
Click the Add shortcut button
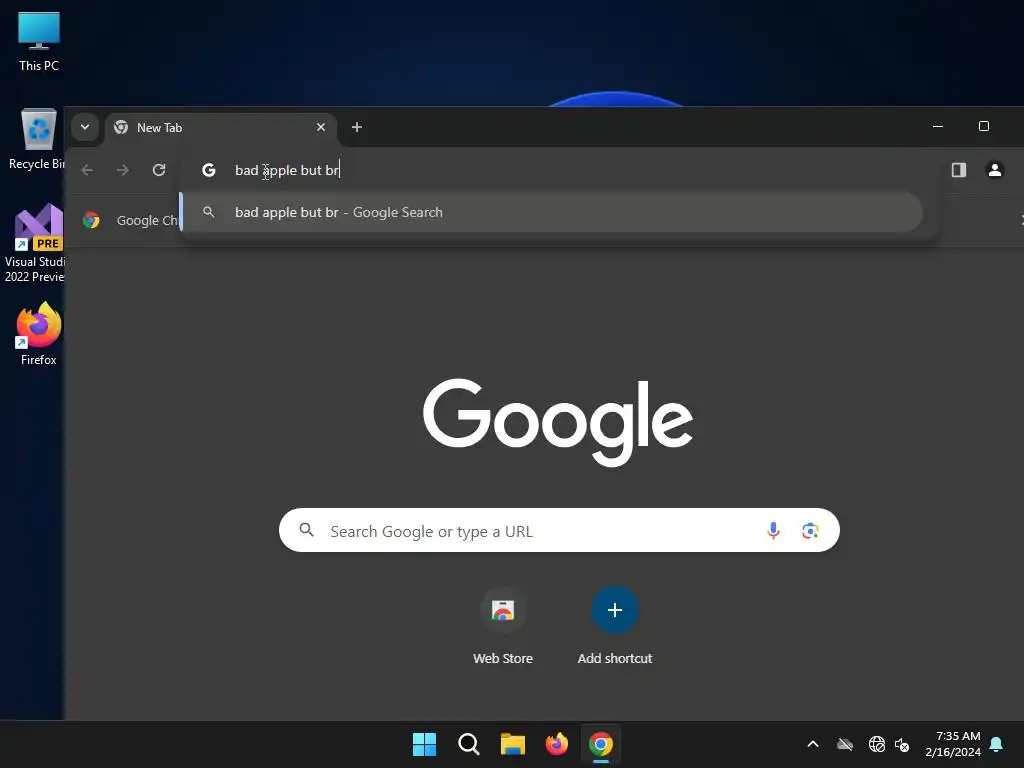[615, 626]
